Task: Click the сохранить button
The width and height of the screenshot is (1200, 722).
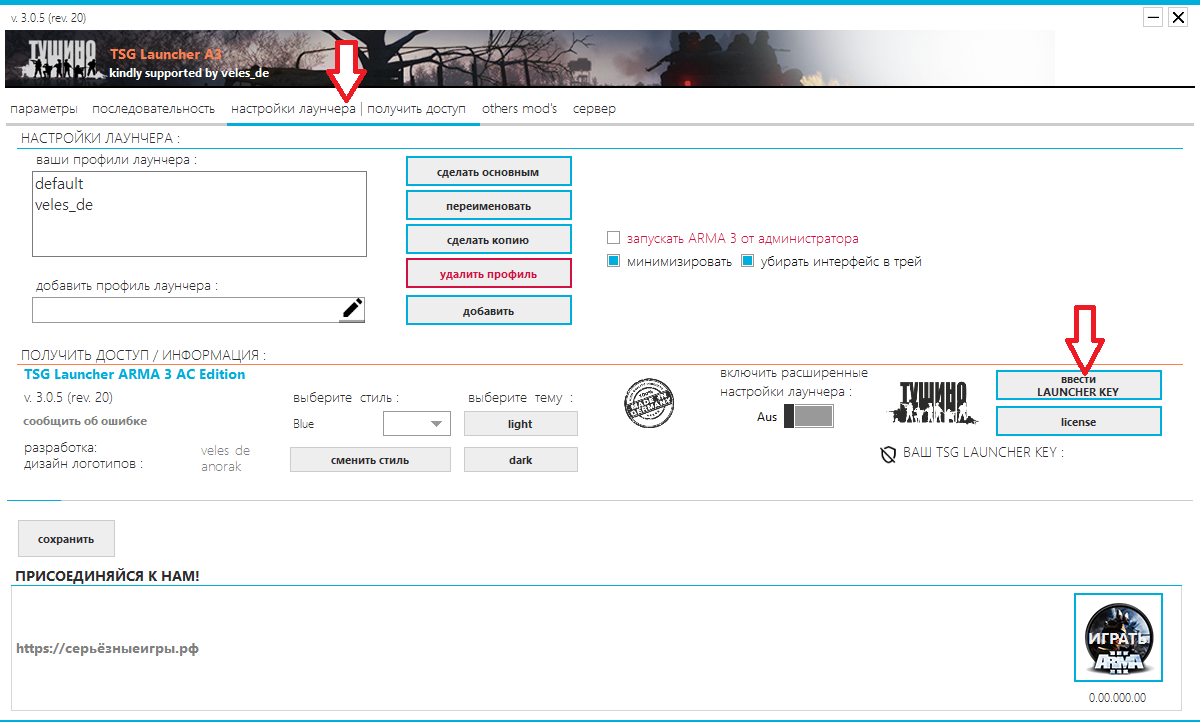Action: [66, 538]
